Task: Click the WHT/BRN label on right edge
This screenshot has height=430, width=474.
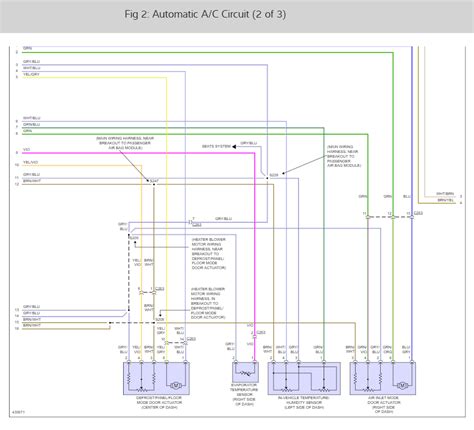Action: click(445, 194)
